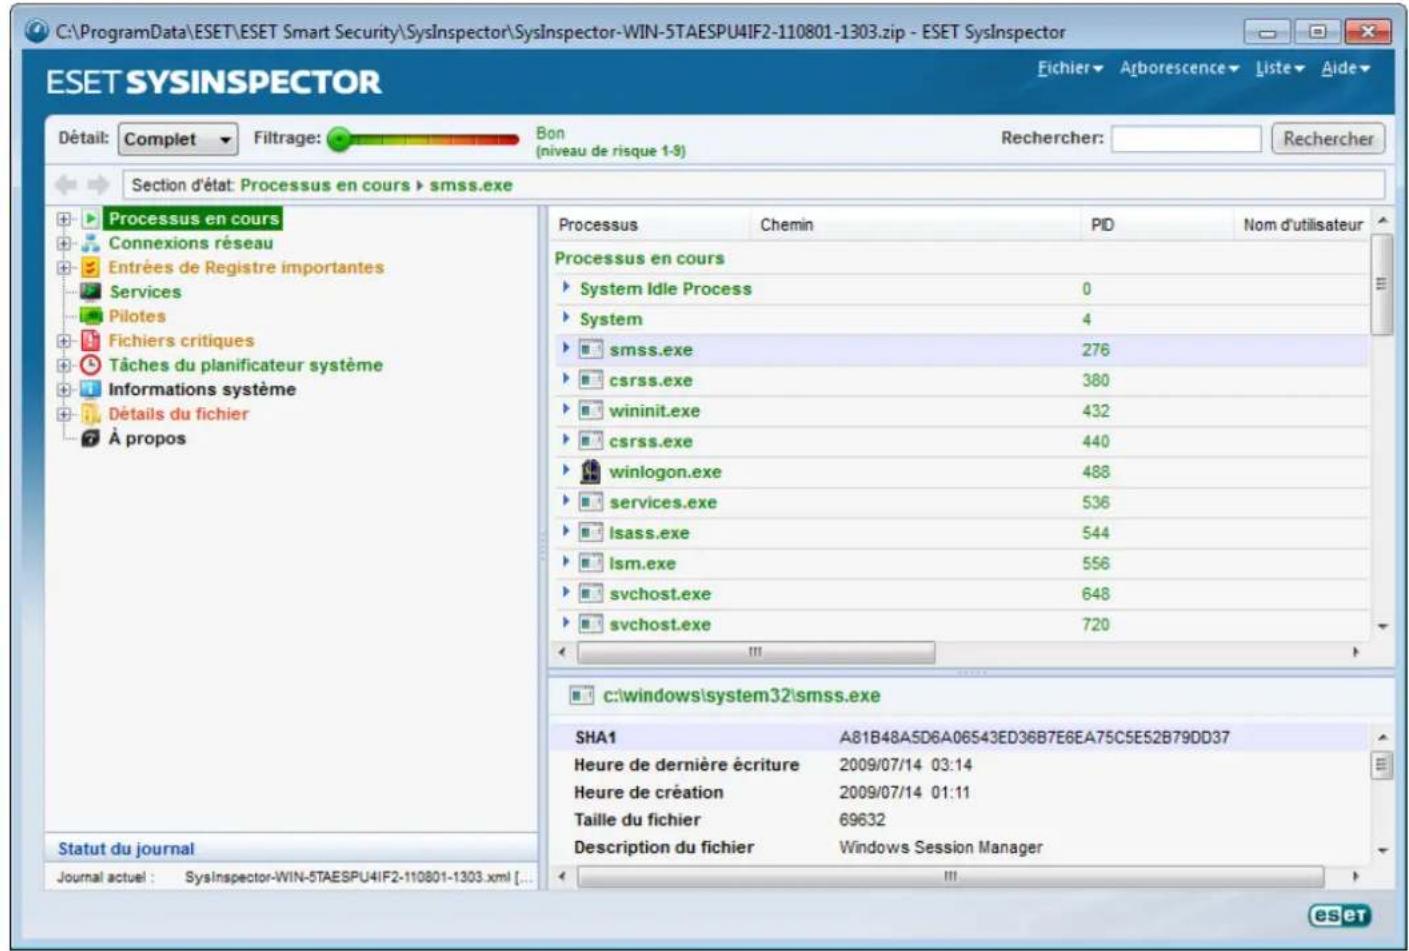Image resolution: width=1409 pixels, height=951 pixels.
Task: Click the forward navigation arrow
Action: coord(98,185)
